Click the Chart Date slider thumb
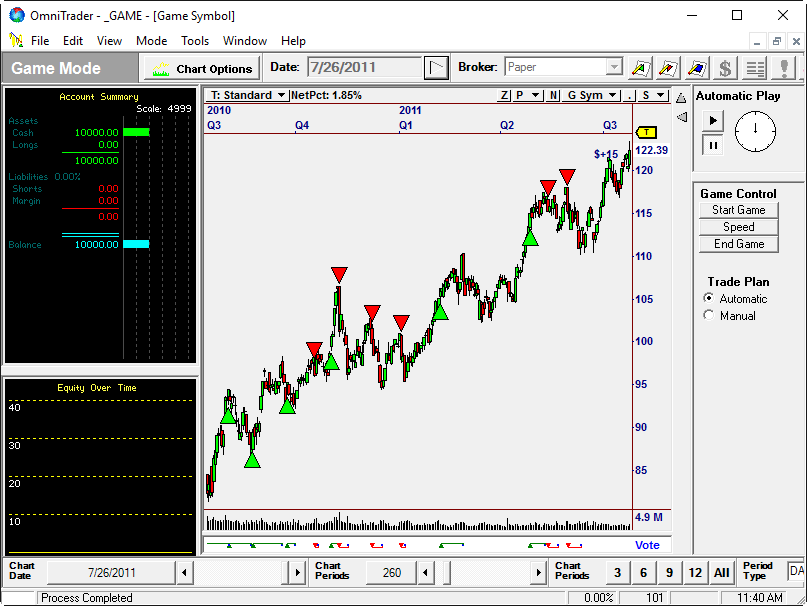The width and height of the screenshot is (807, 606). pos(285,573)
